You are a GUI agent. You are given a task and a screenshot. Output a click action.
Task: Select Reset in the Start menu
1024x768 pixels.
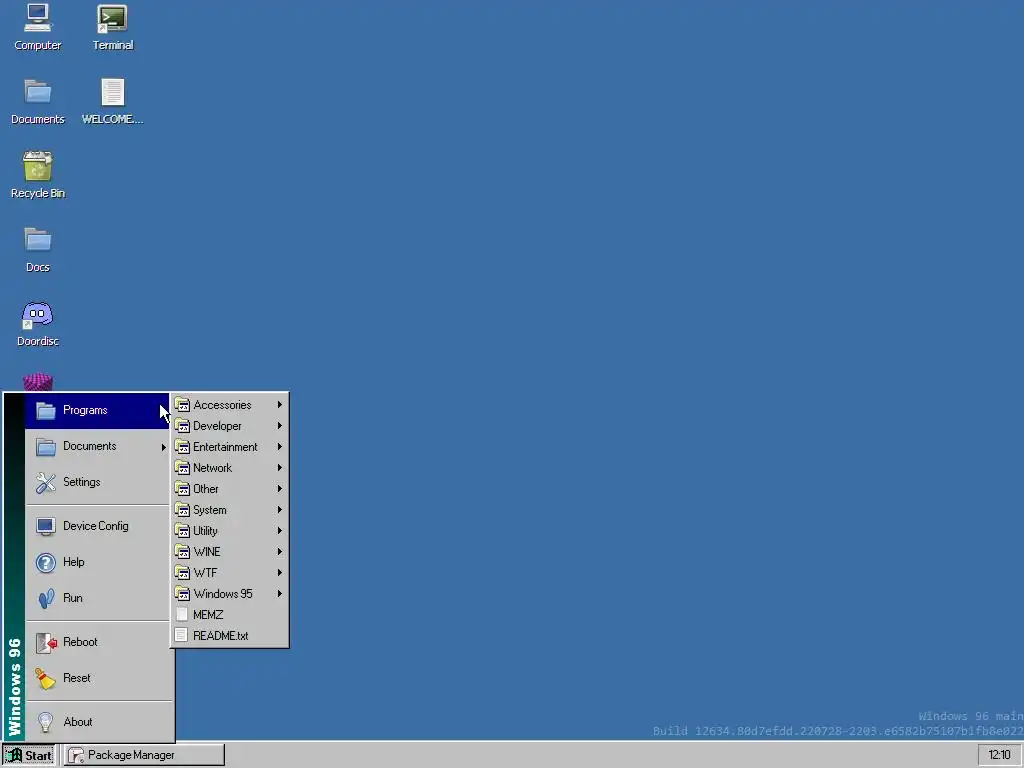pos(97,679)
